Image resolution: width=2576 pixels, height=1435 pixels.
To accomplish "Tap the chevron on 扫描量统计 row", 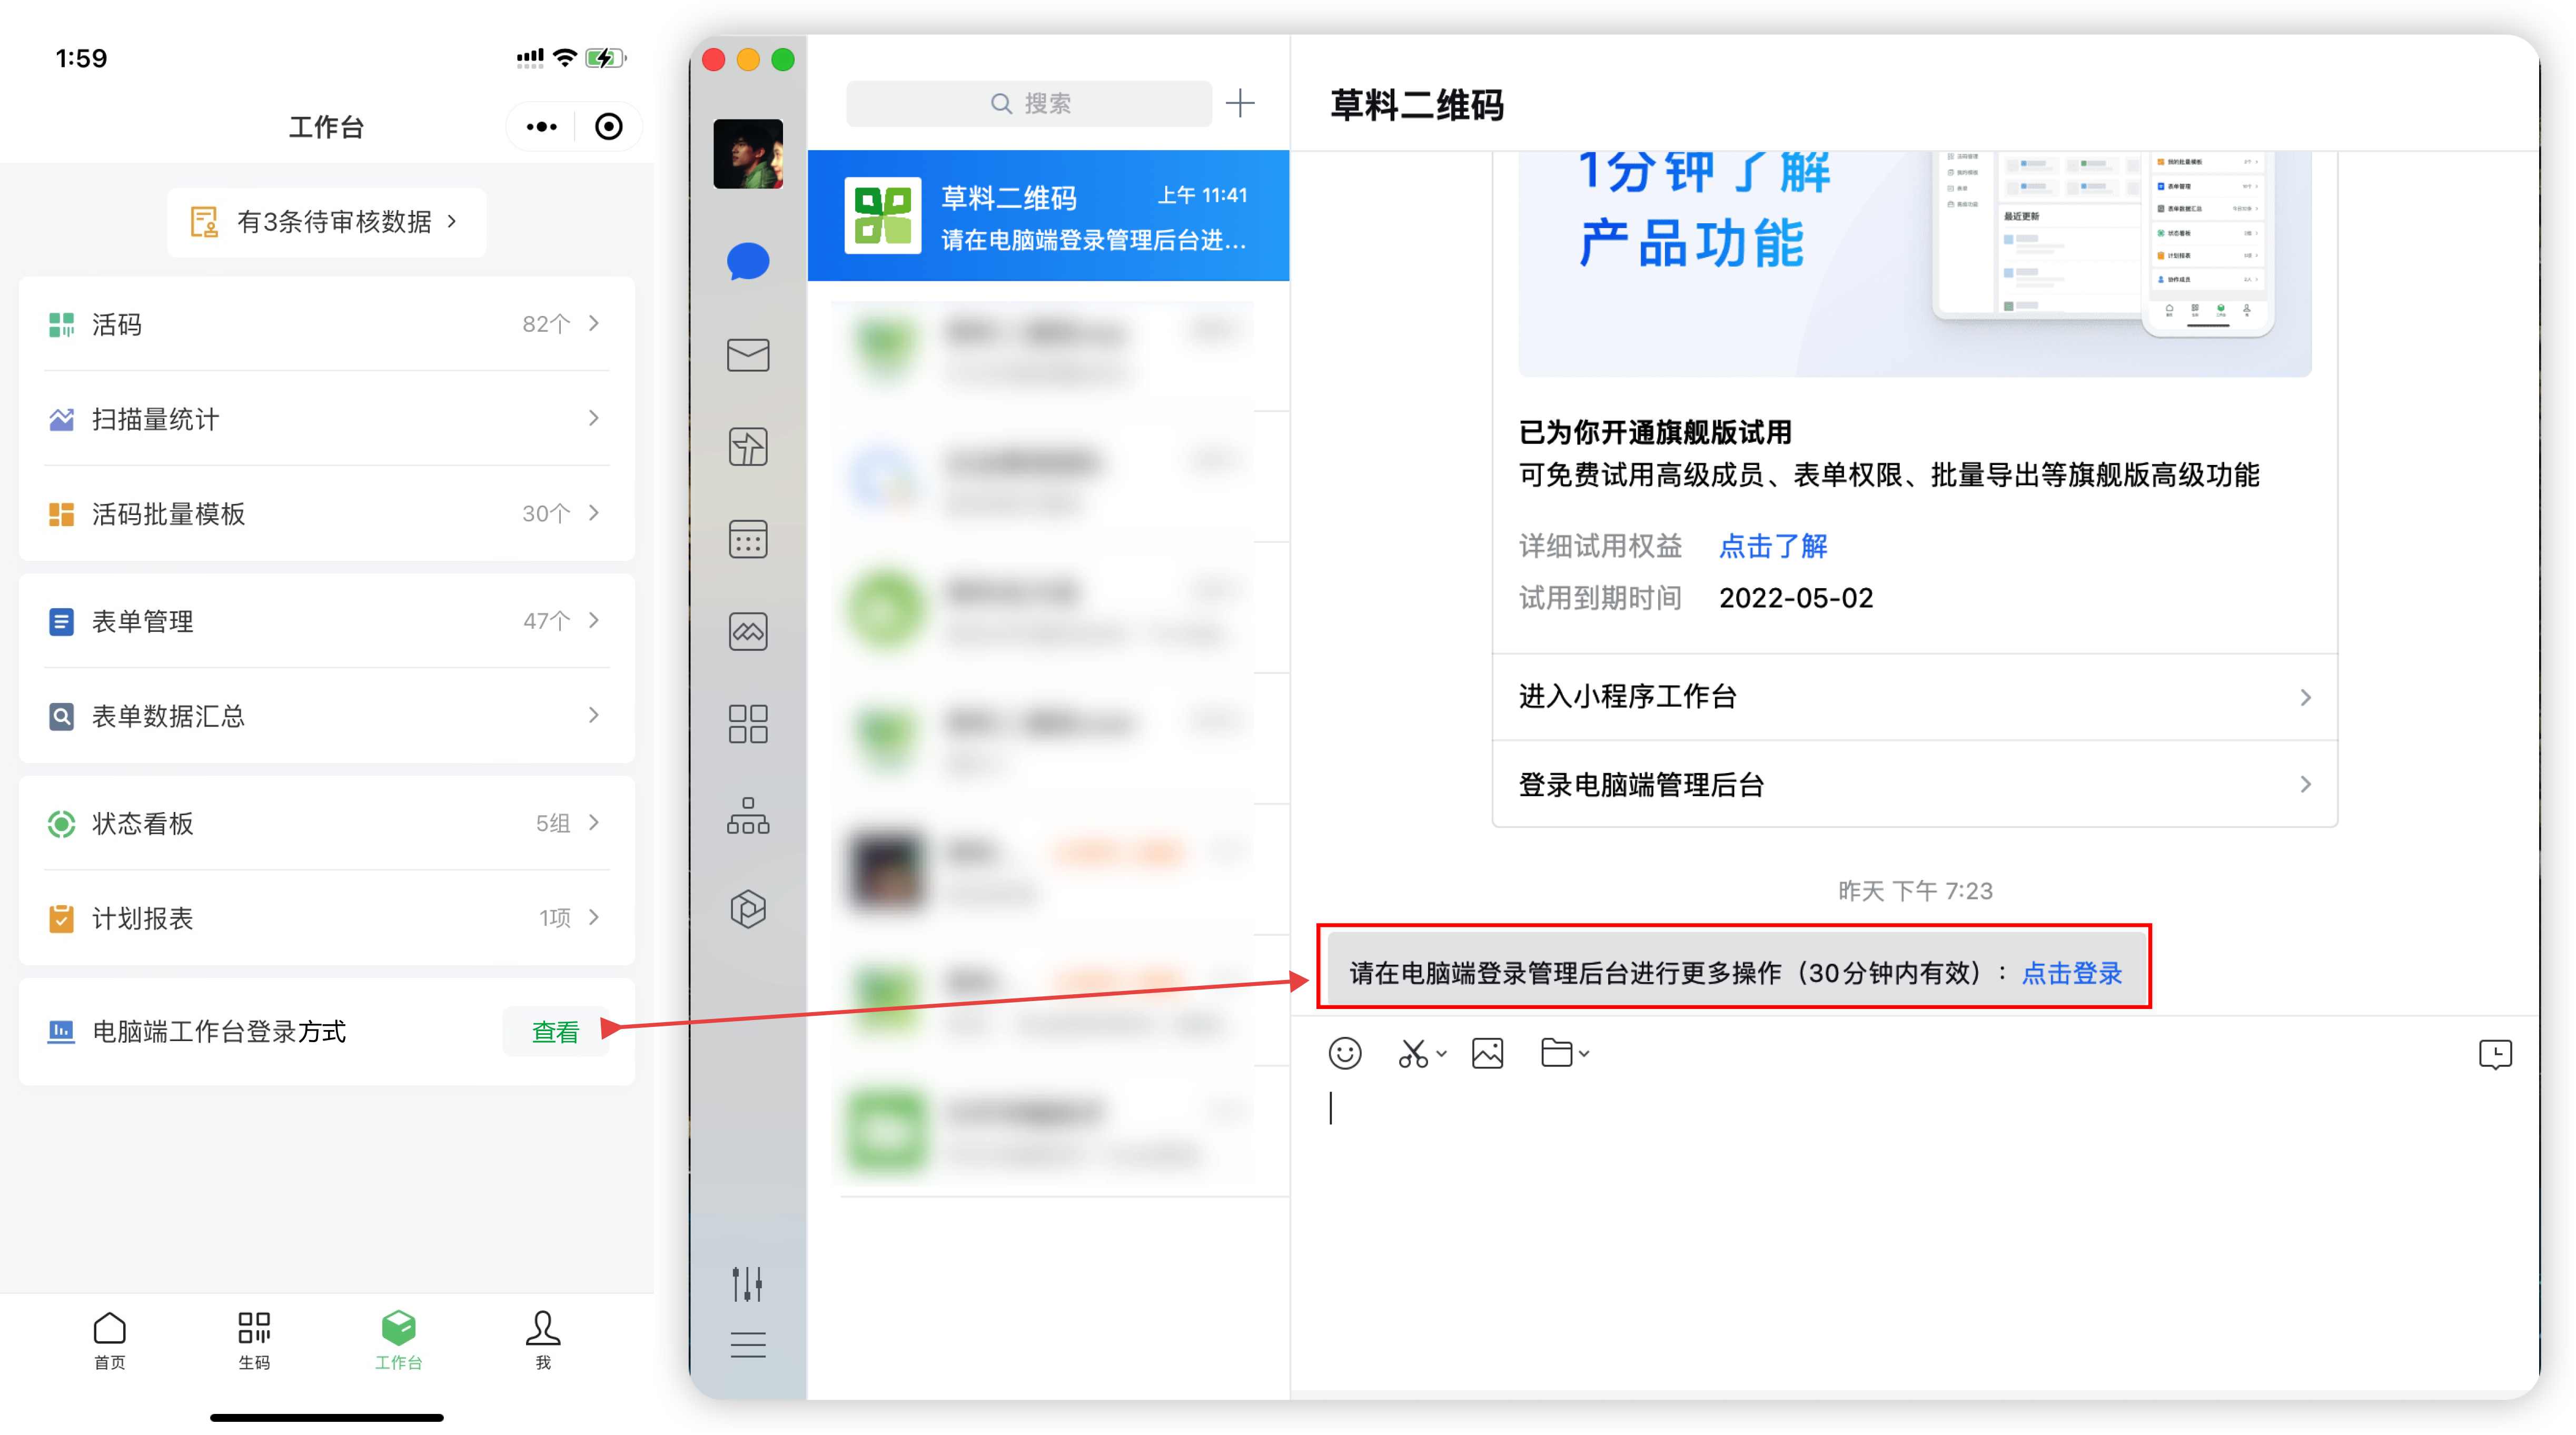I will click(594, 418).
